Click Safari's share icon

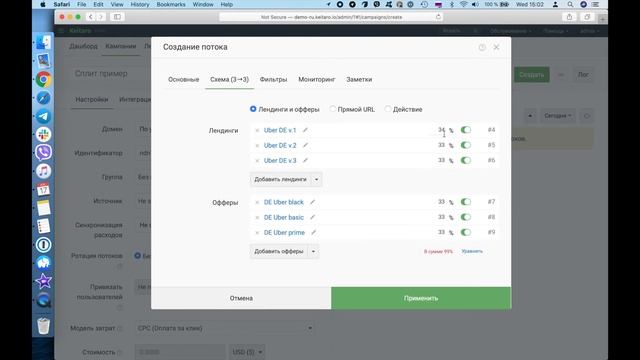(x=569, y=17)
